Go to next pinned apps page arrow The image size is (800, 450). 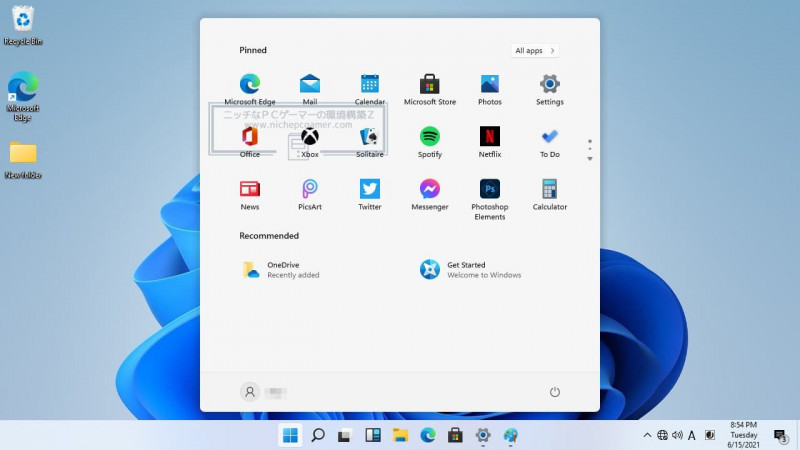pos(590,159)
